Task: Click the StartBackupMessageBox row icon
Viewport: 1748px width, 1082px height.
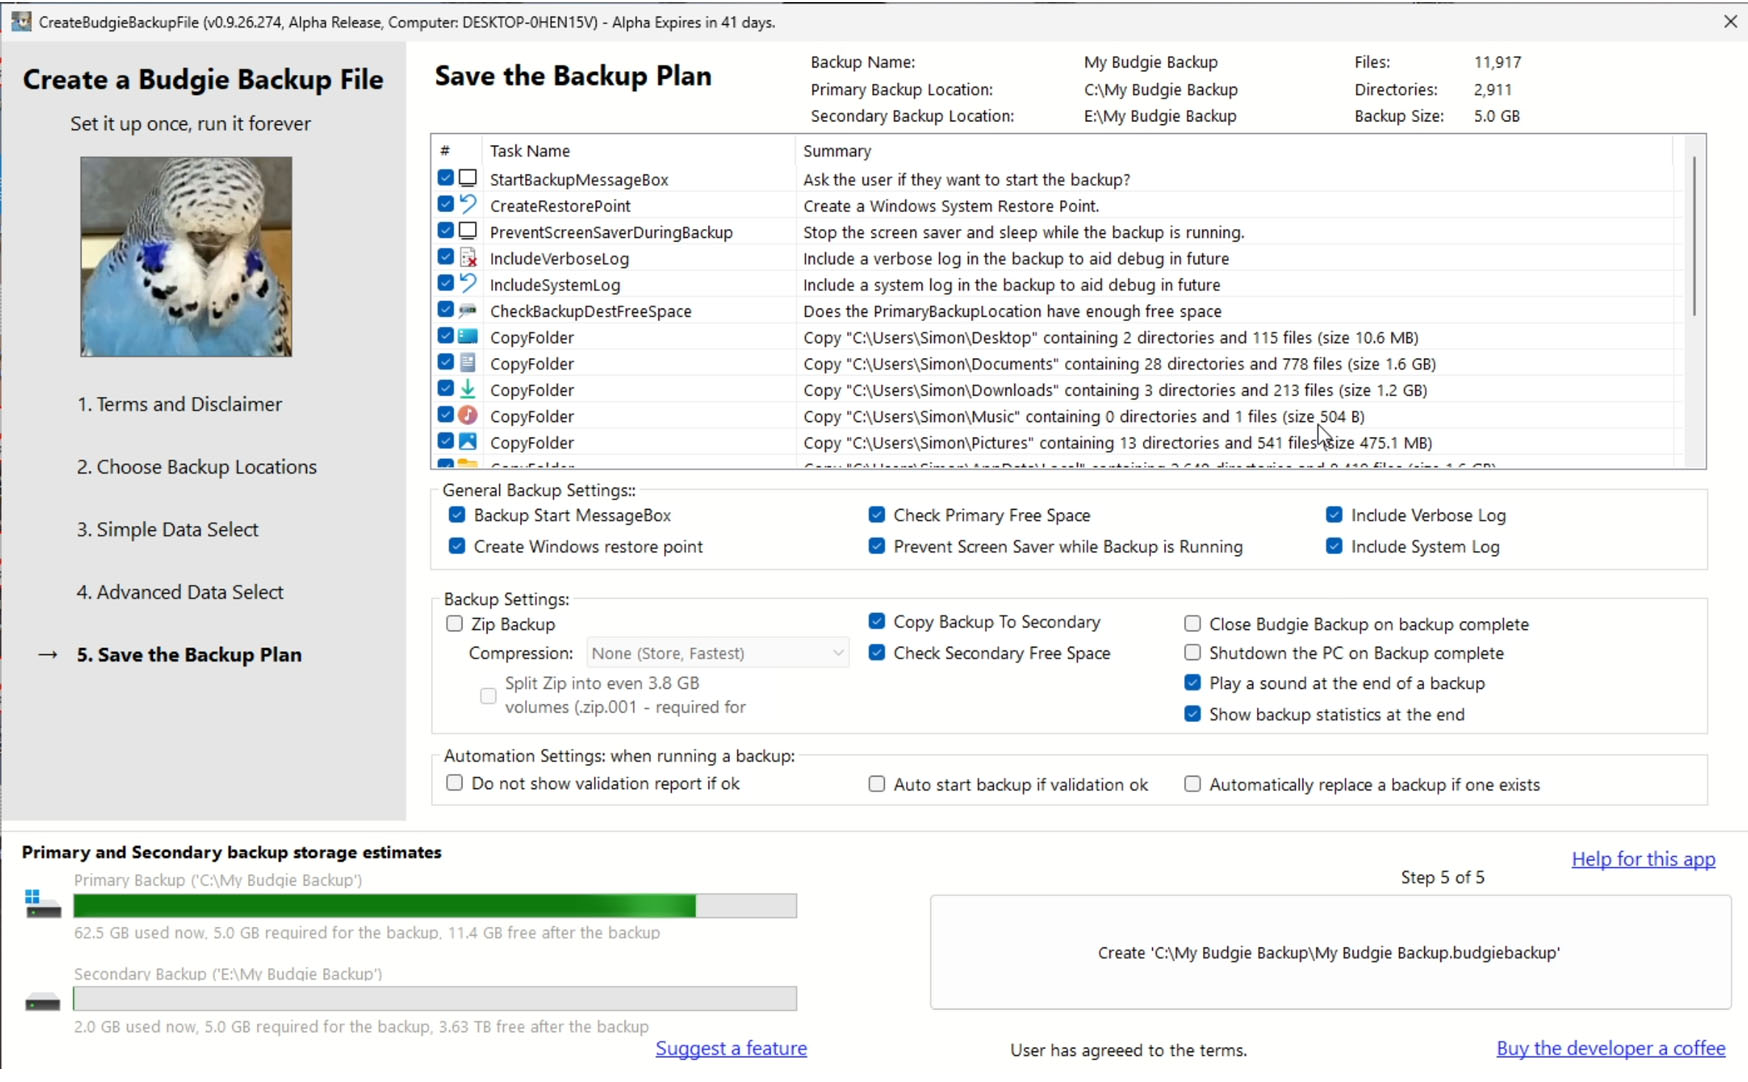Action: click(x=467, y=178)
